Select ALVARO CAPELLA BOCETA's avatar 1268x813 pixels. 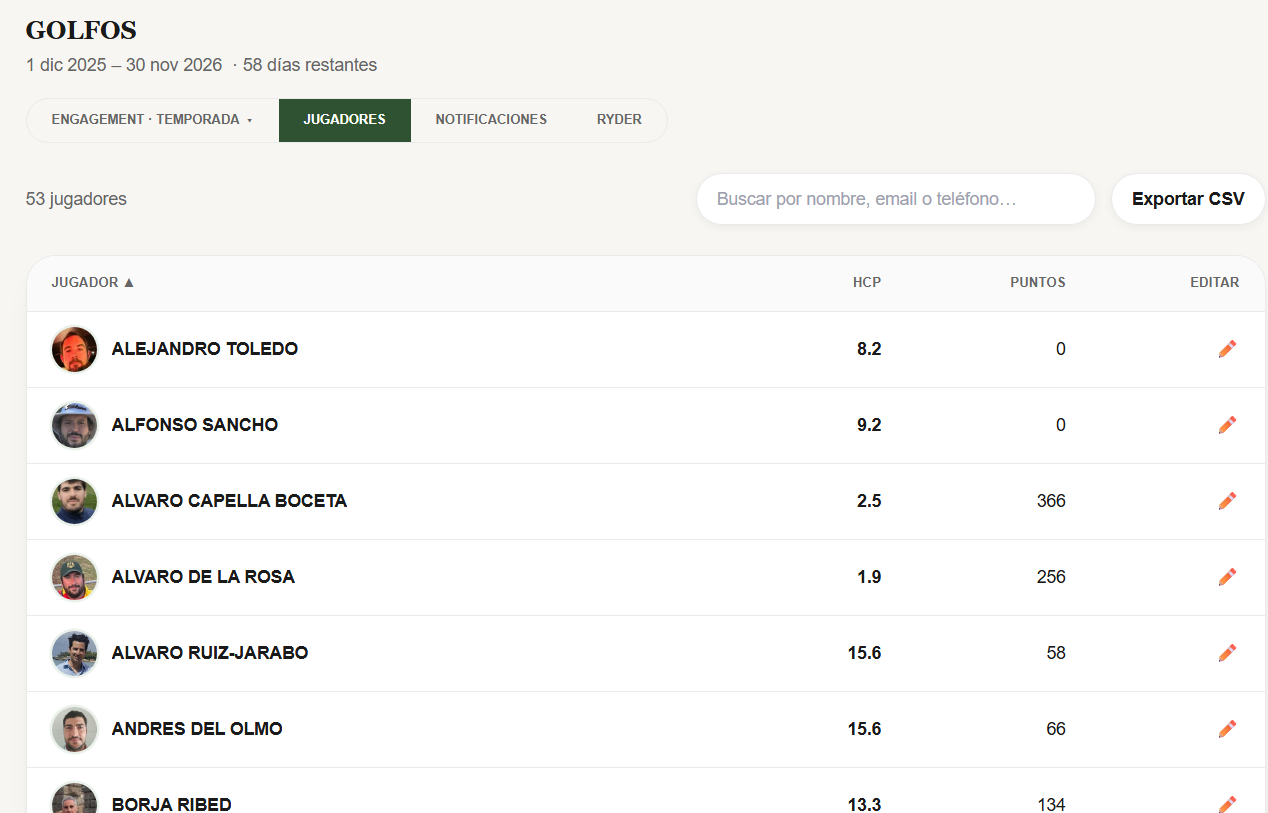coord(75,501)
